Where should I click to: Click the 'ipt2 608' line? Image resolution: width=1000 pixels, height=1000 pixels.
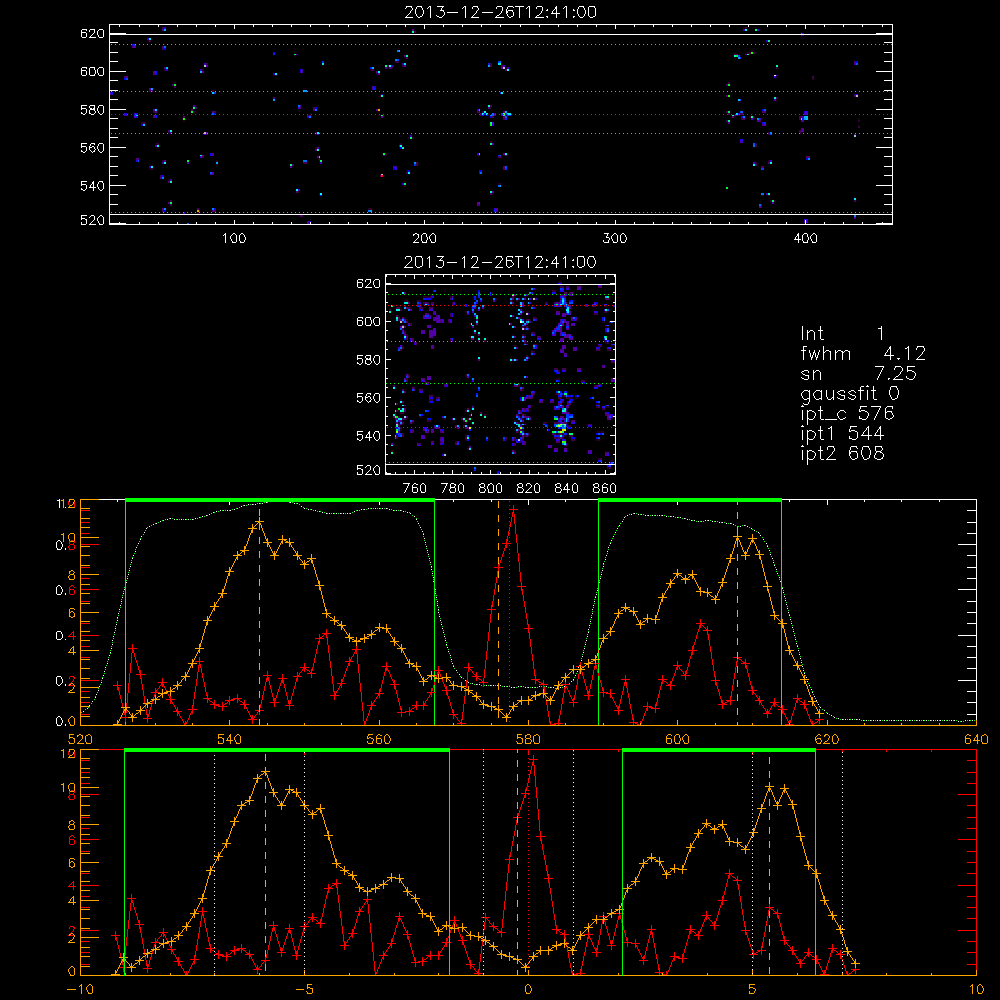point(842,453)
